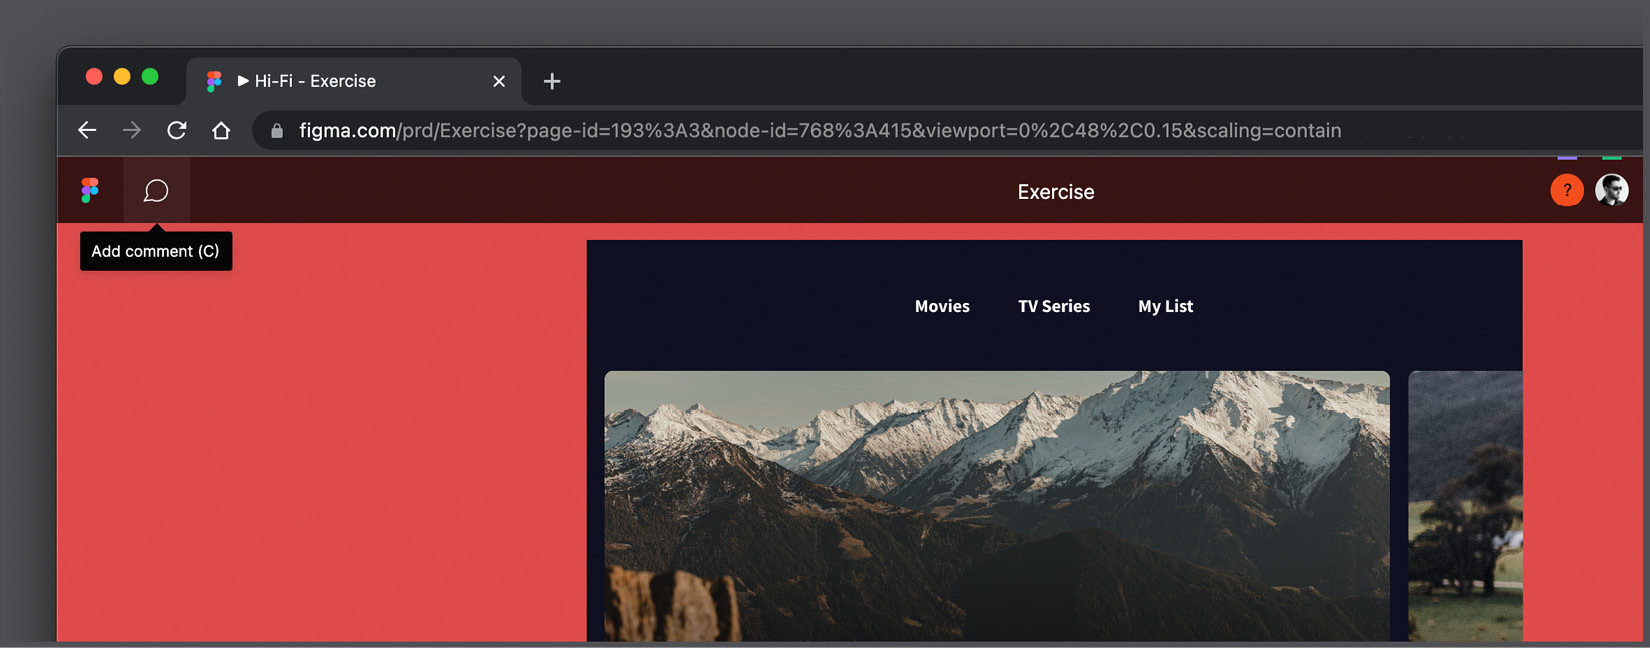
Task: Open the user profile avatar
Action: pyautogui.click(x=1611, y=190)
